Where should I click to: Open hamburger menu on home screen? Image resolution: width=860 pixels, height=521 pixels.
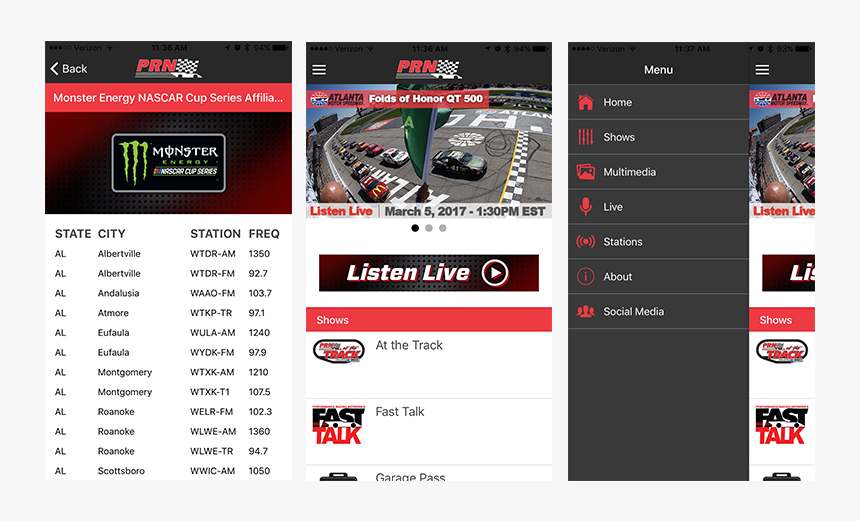coord(319,70)
